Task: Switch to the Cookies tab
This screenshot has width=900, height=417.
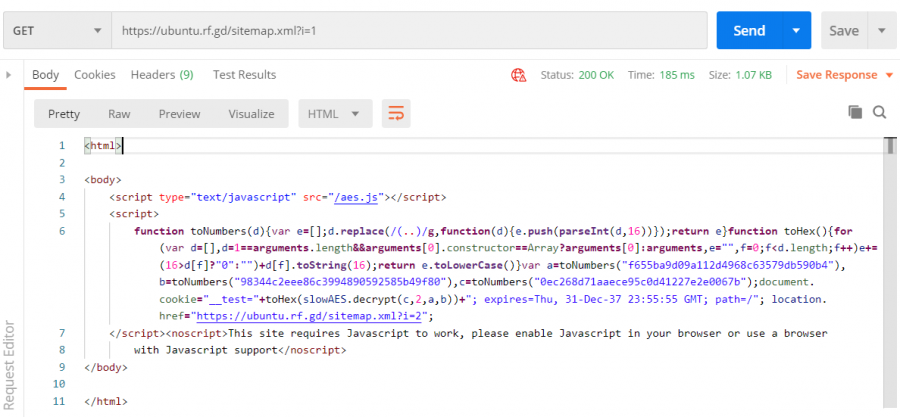Action: 95,75
